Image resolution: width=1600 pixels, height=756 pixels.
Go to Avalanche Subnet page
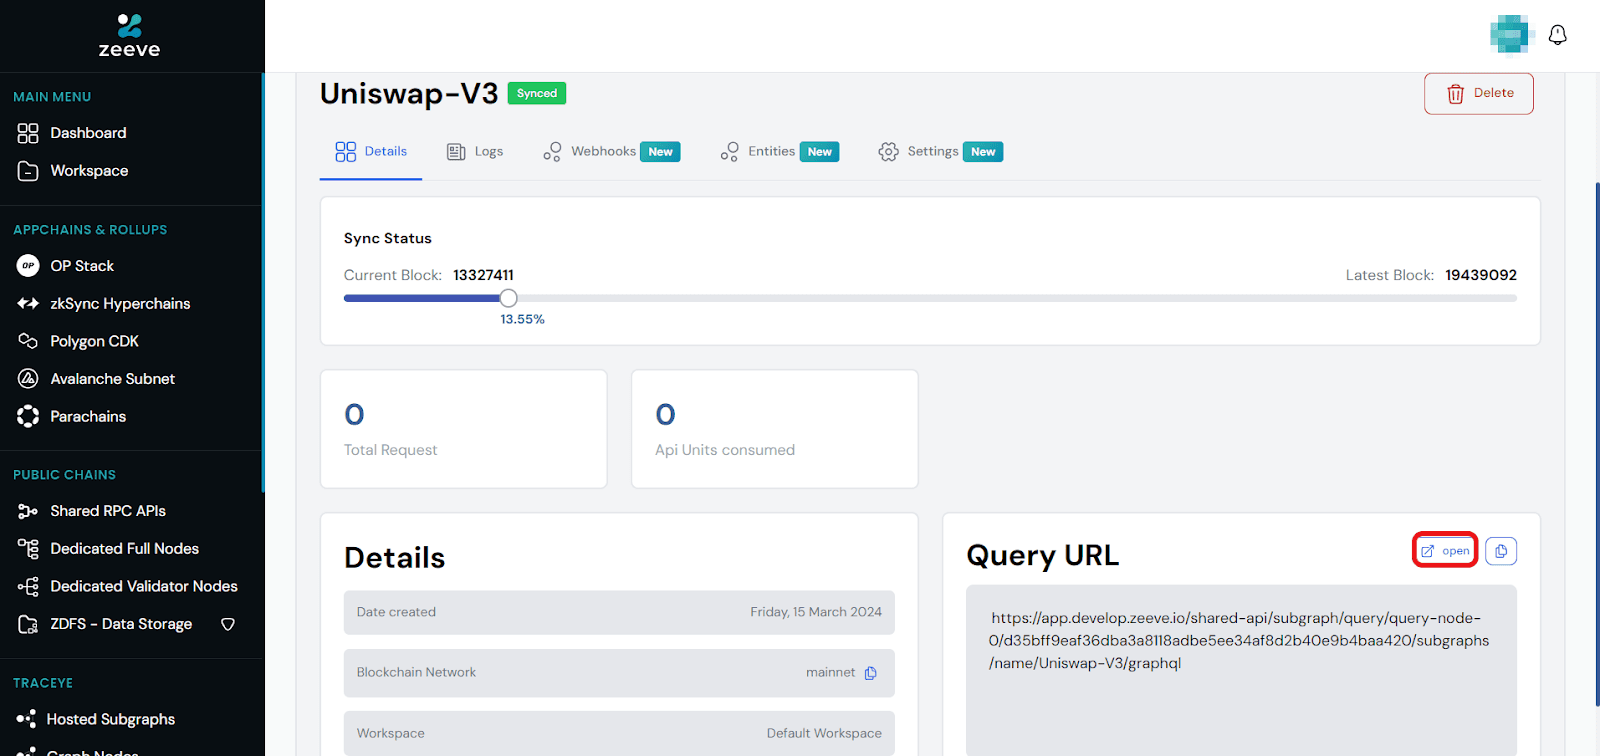point(112,379)
